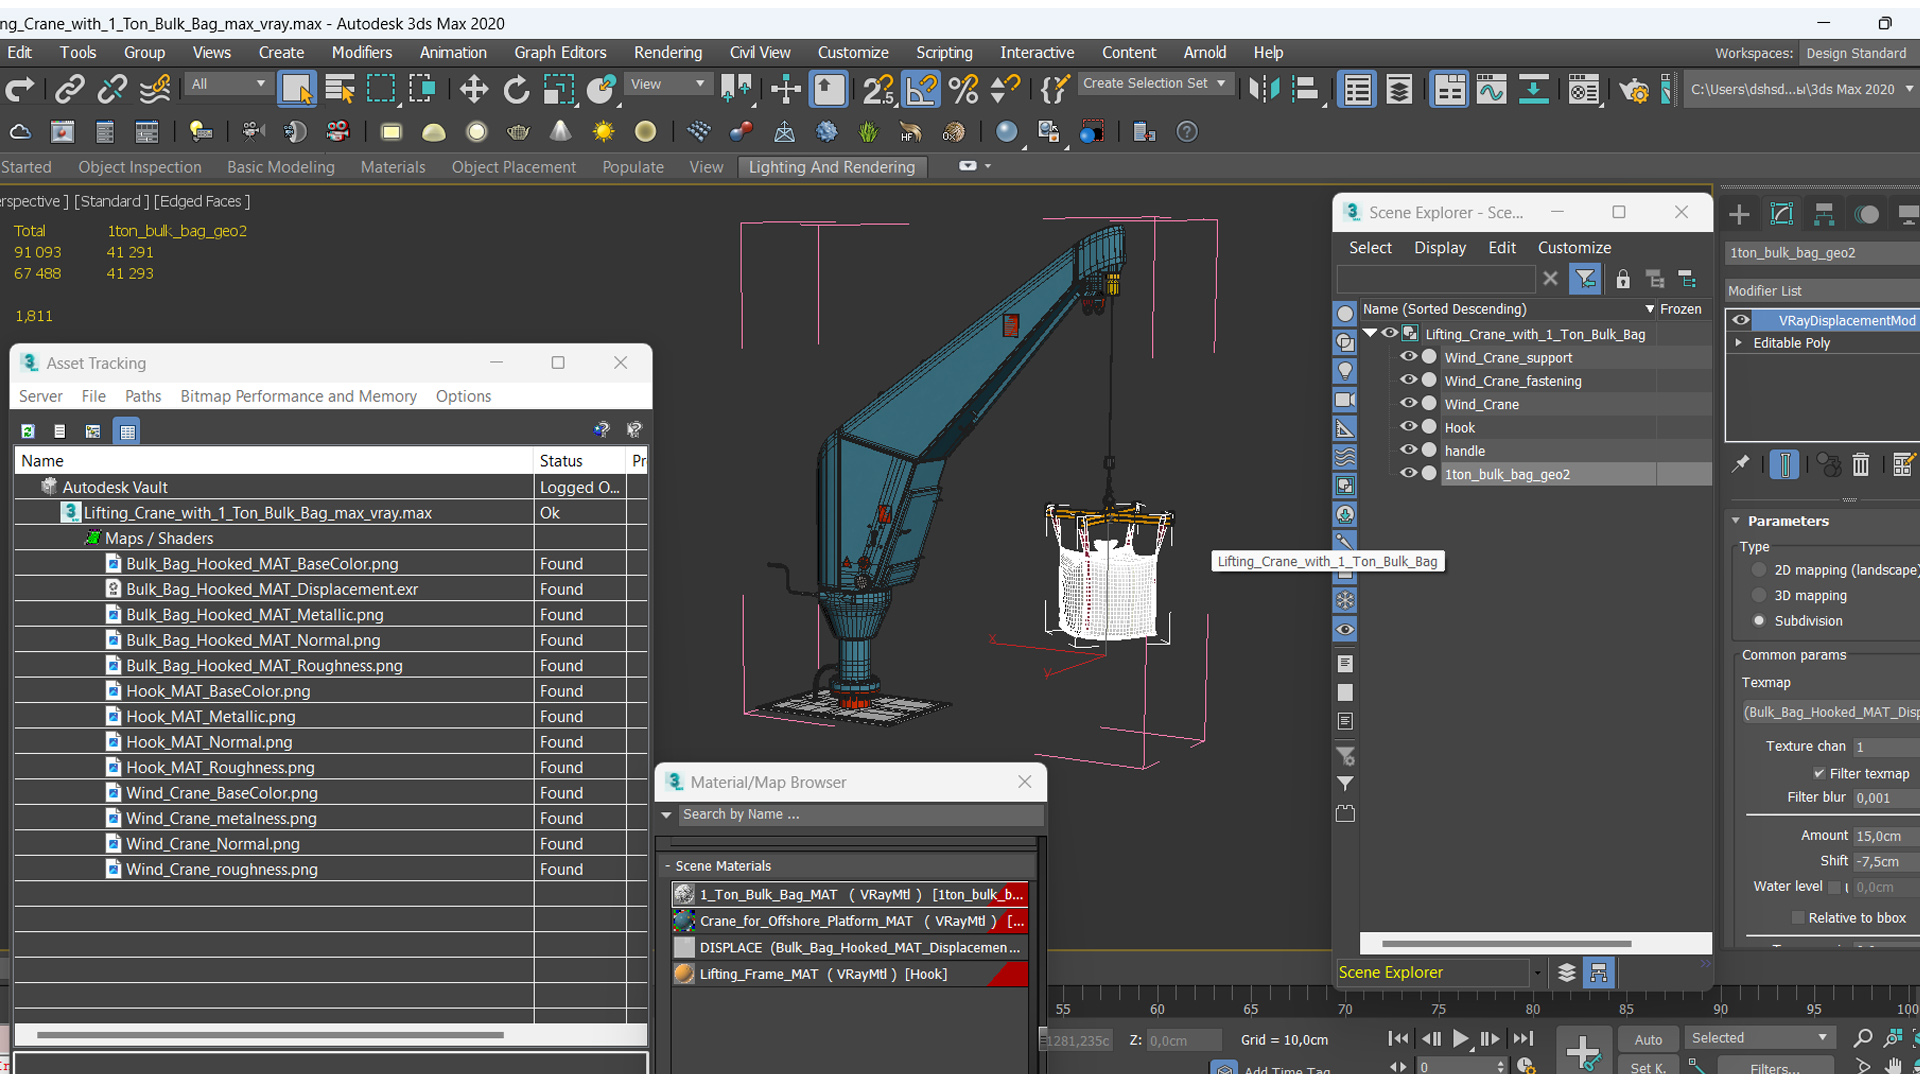
Task: Hide the handle object eye icon
Action: tap(1408, 450)
